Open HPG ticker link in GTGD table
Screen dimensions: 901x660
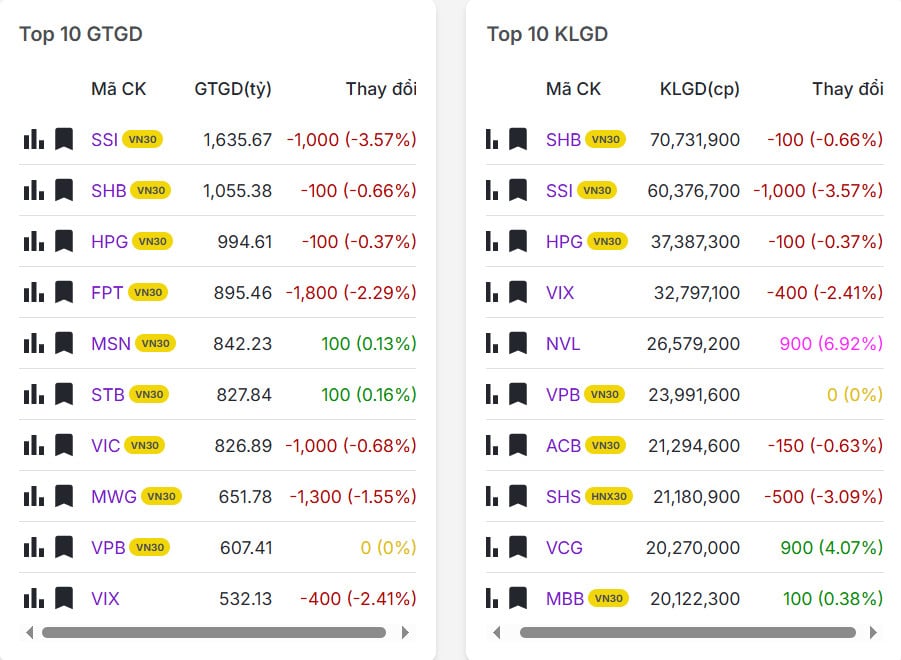coord(108,241)
